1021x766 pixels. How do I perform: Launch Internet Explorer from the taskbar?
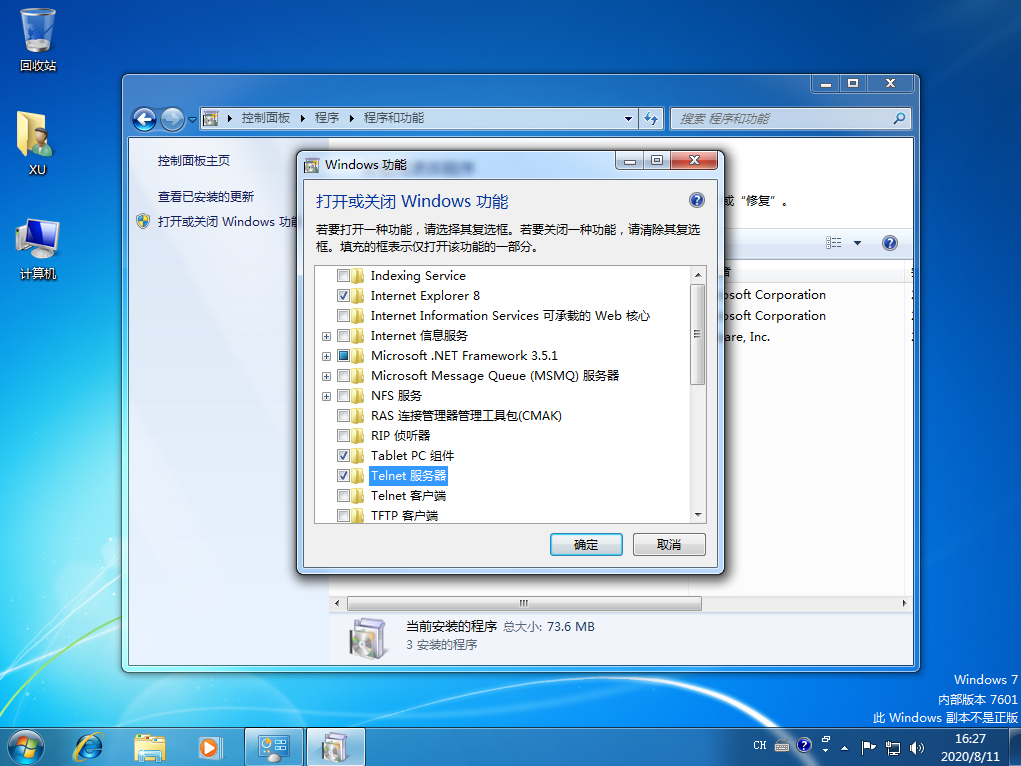pyautogui.click(x=89, y=746)
